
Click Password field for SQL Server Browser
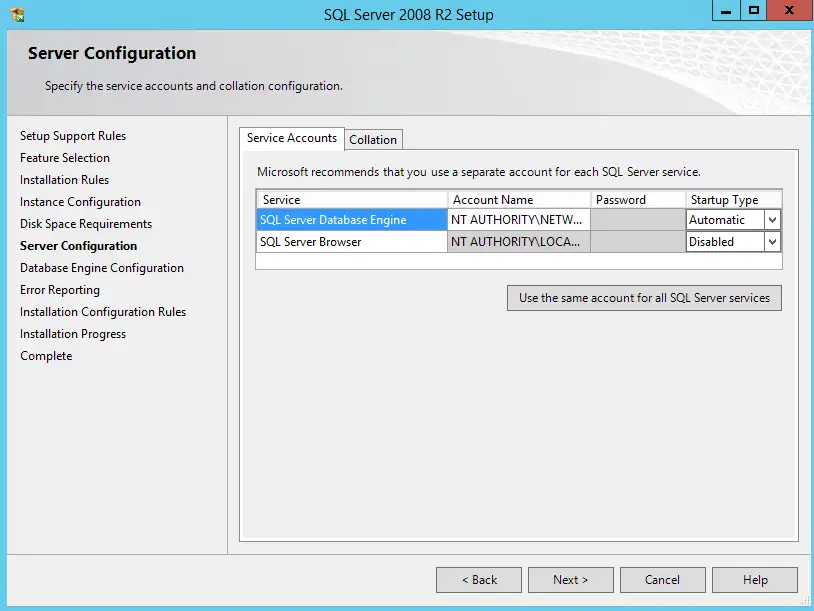coord(637,241)
